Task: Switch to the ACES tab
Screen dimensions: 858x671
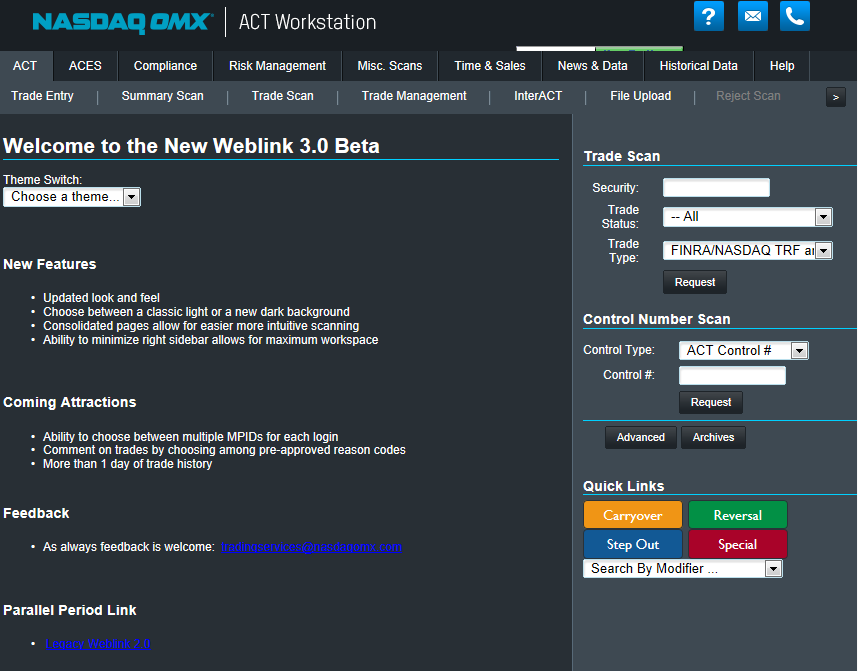Action: [x=85, y=66]
